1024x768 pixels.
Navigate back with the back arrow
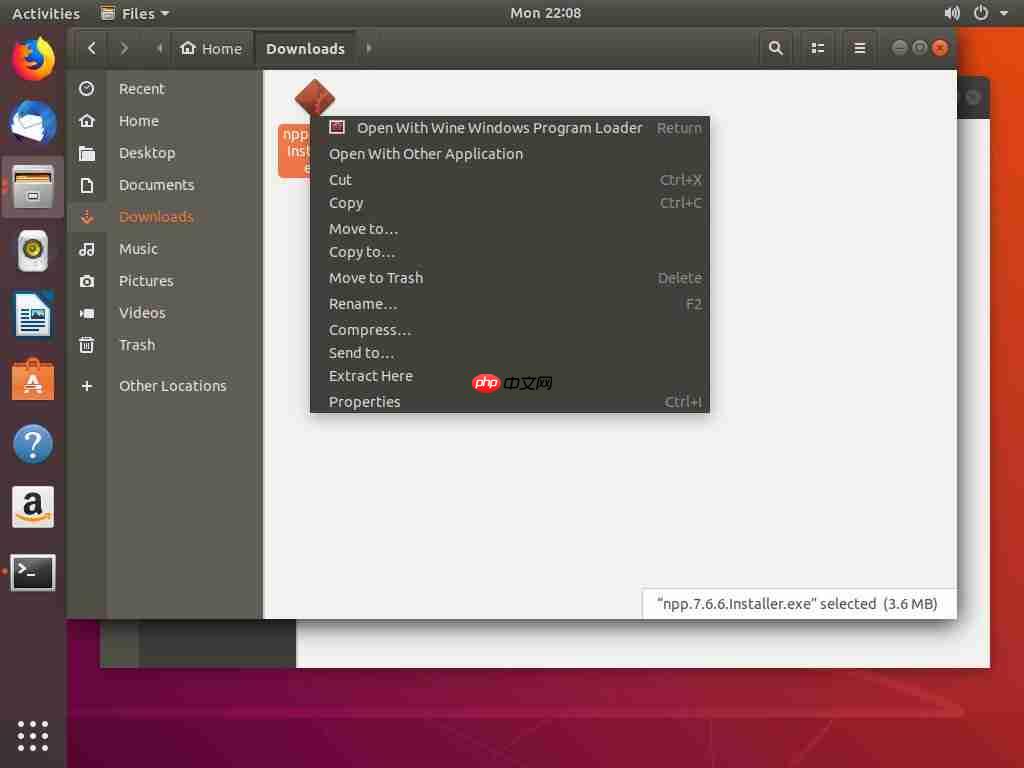click(x=90, y=47)
